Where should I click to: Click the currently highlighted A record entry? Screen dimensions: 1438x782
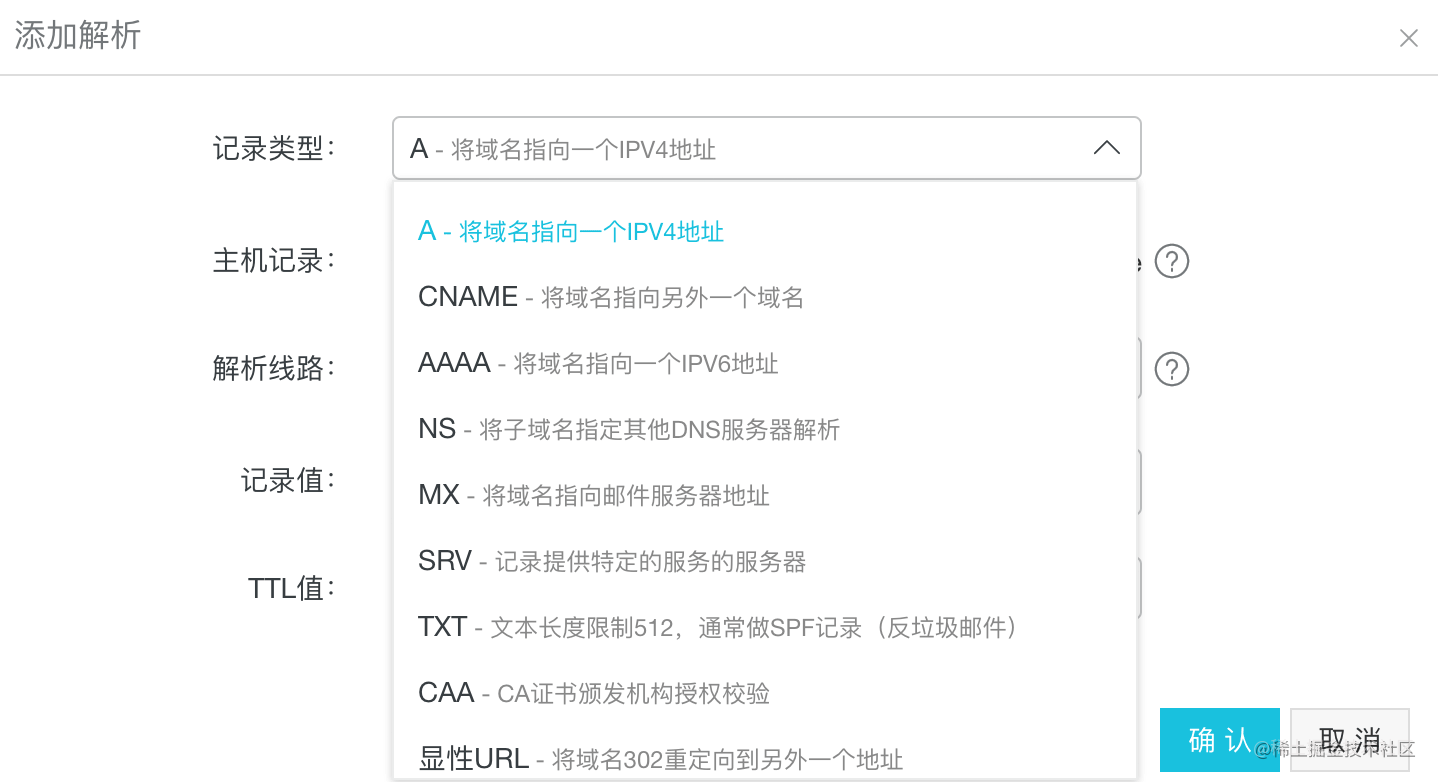pos(570,230)
